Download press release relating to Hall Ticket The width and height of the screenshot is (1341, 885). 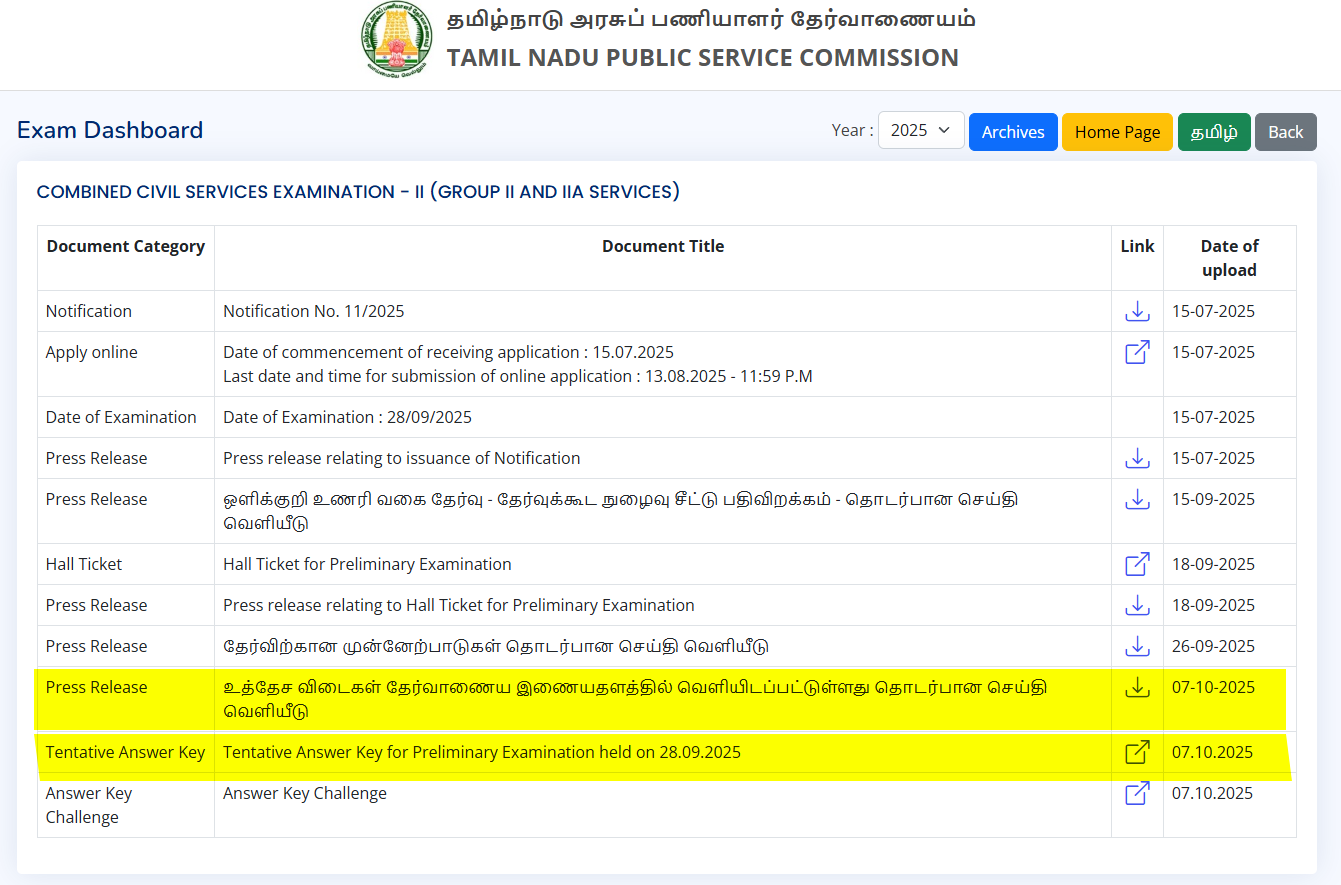click(1137, 605)
